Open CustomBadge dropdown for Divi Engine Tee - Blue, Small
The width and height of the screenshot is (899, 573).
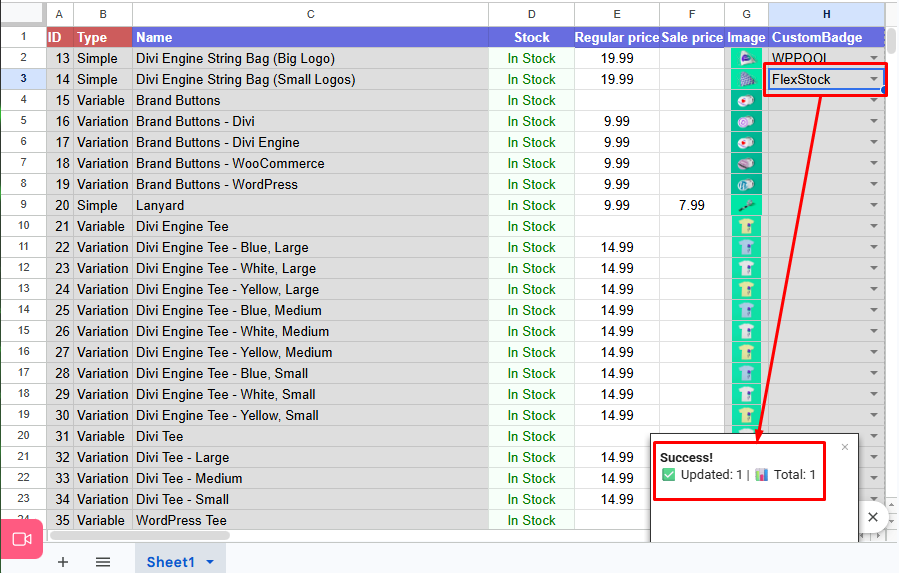pyautogui.click(x=874, y=373)
